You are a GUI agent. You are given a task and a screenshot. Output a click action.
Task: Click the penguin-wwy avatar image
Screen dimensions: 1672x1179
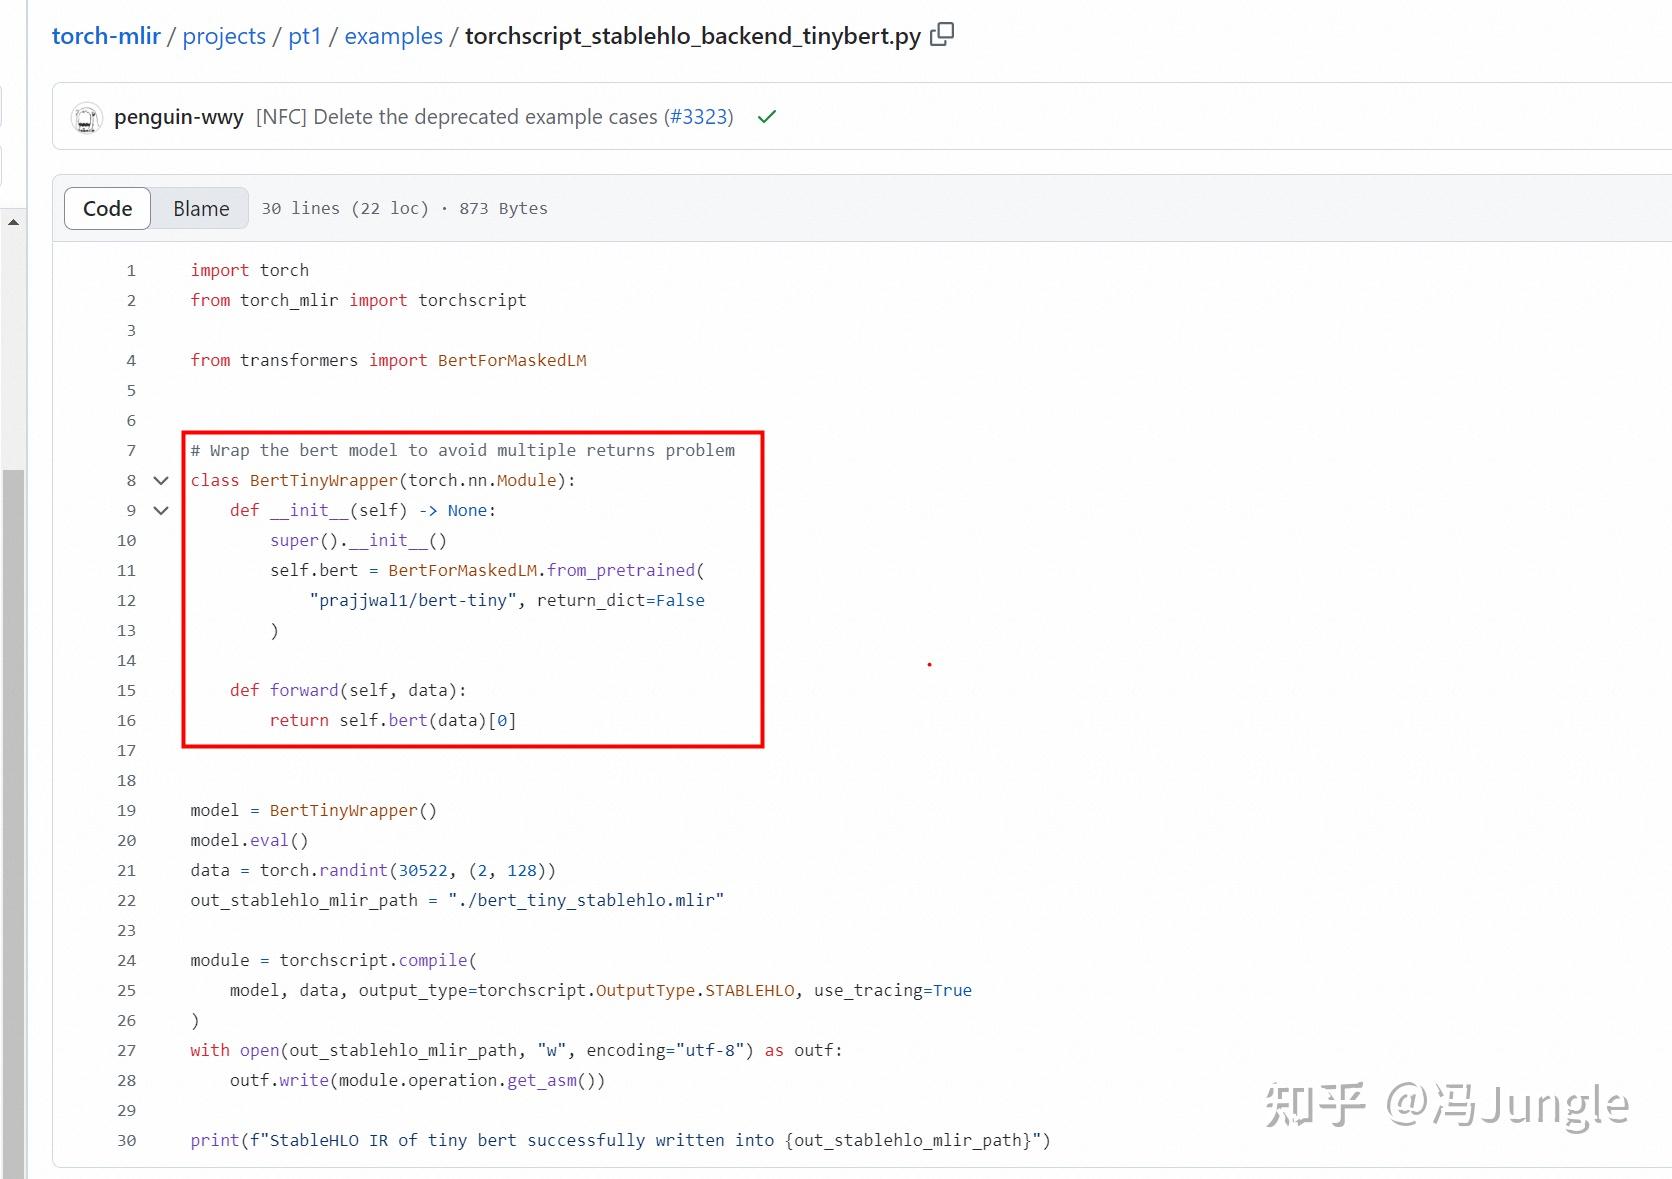[x=86, y=117]
